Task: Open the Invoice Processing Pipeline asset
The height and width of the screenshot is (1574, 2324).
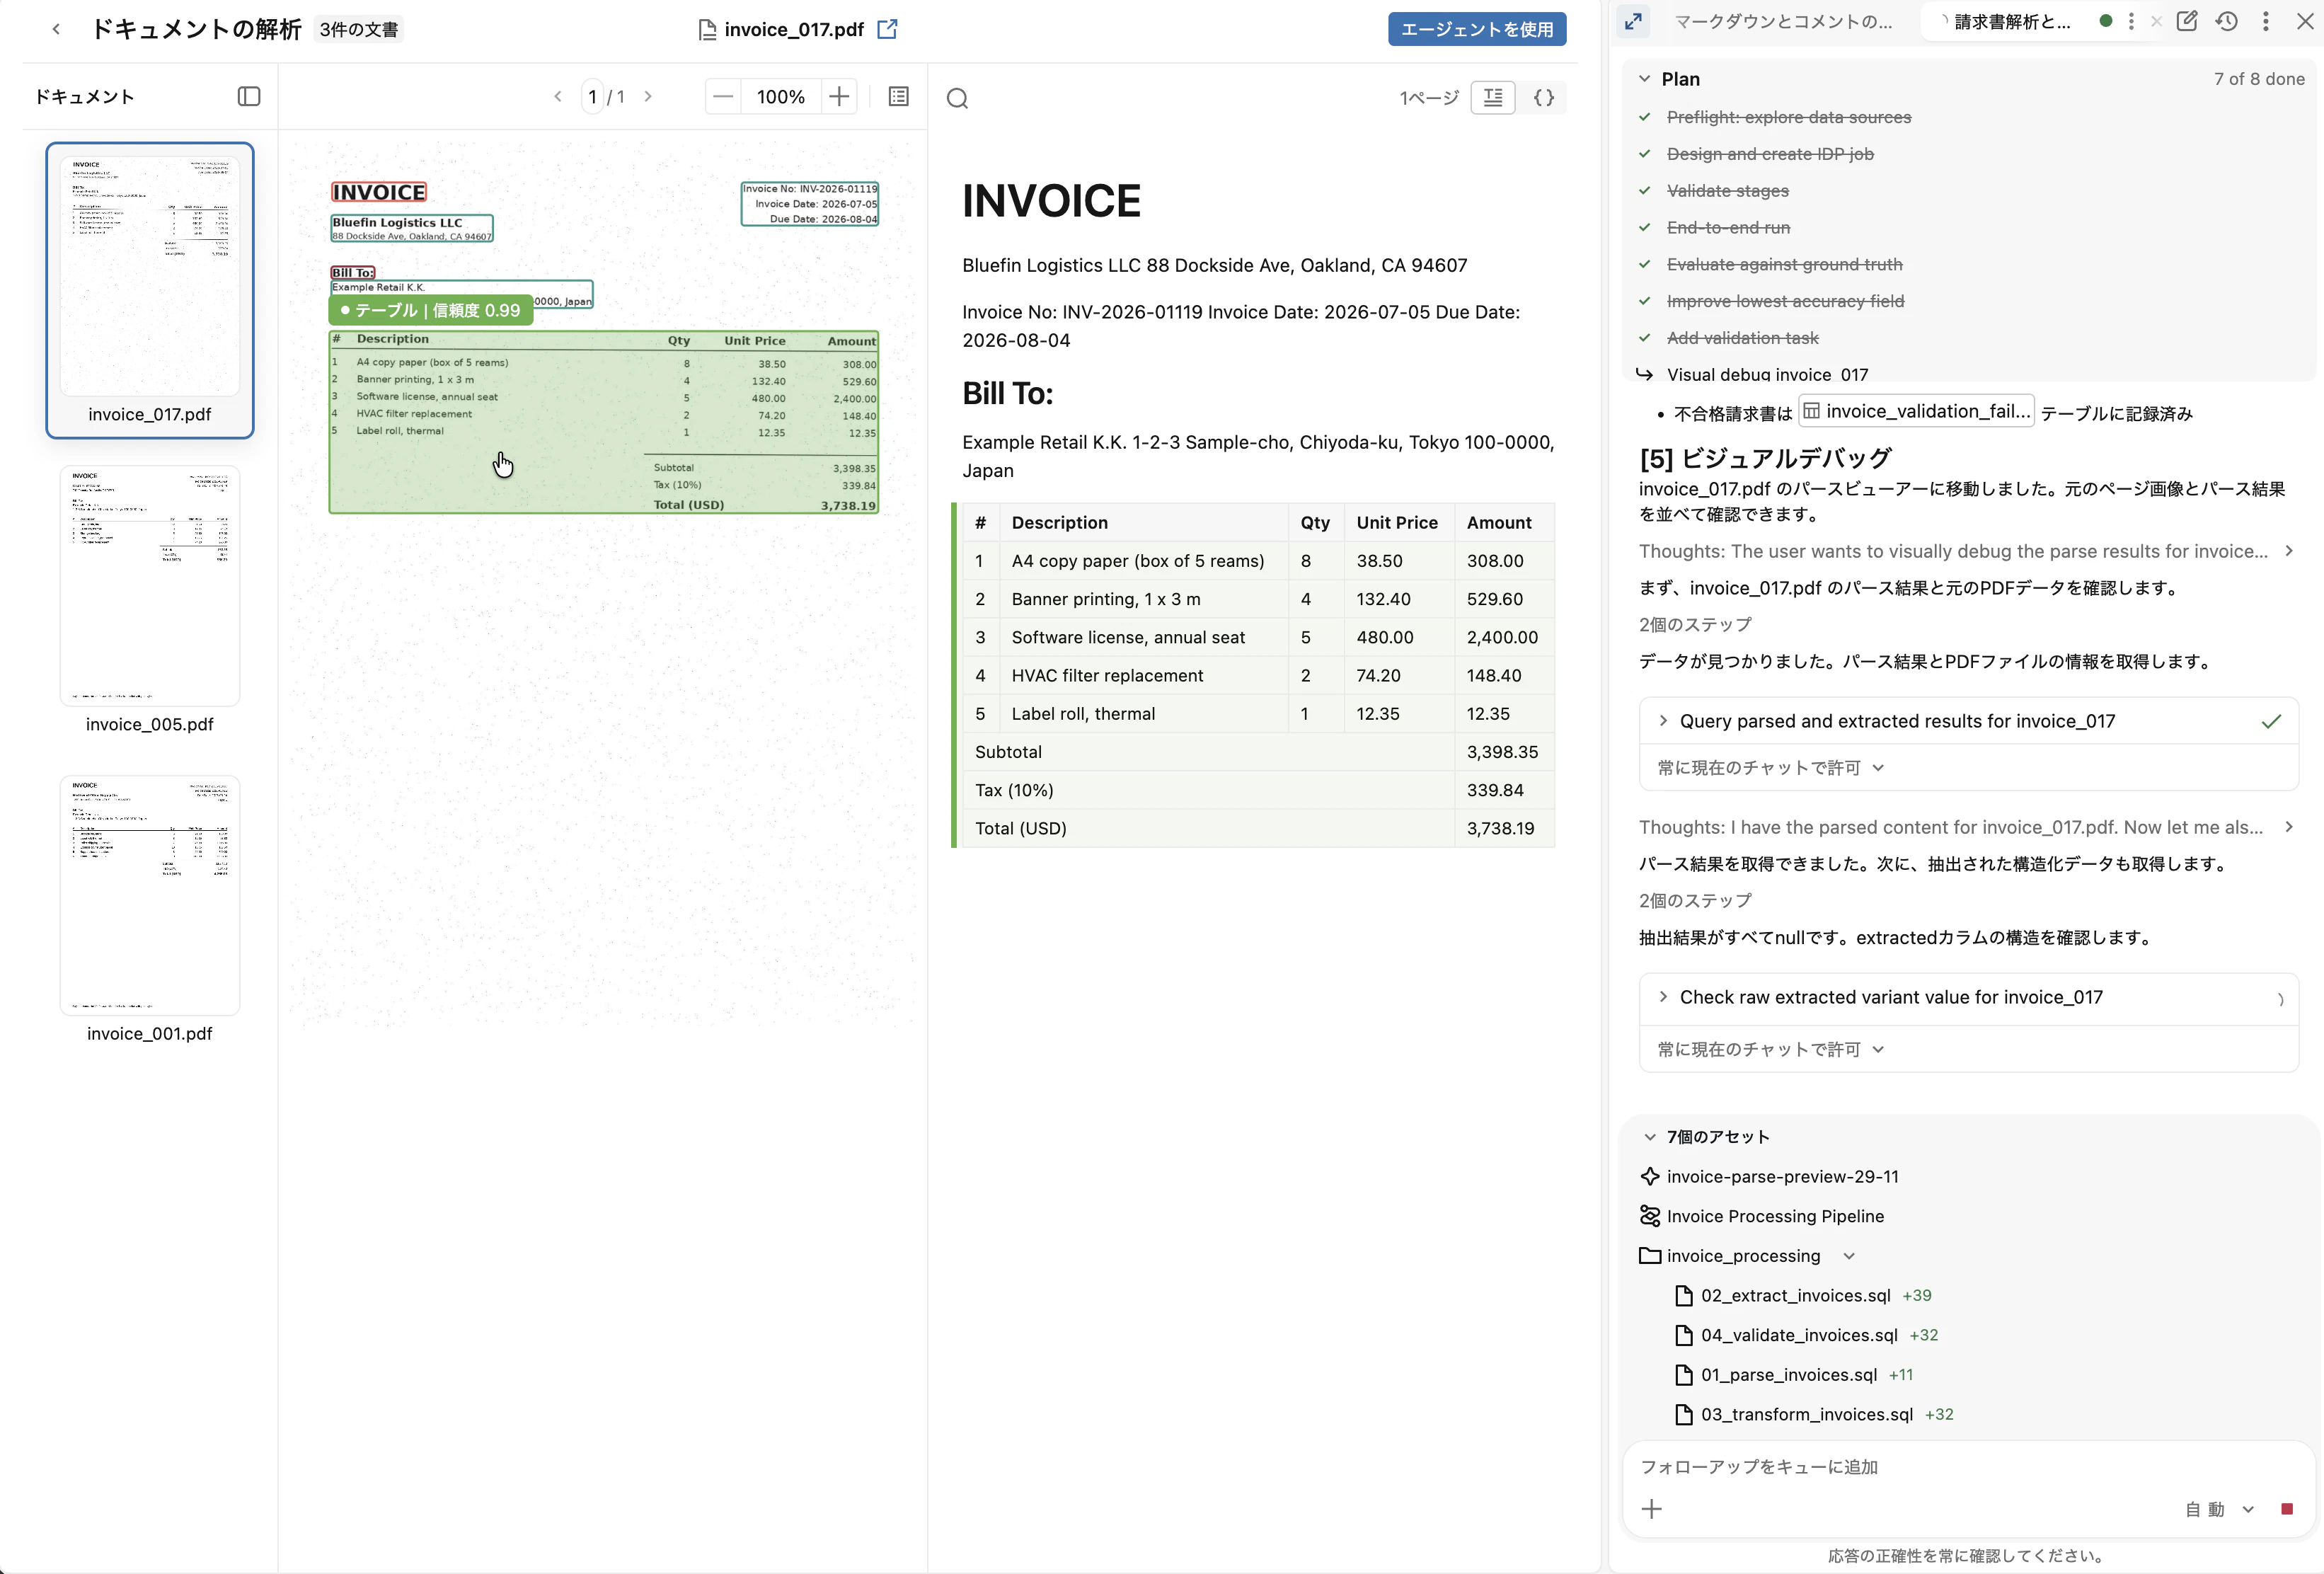Action: [x=1775, y=1216]
